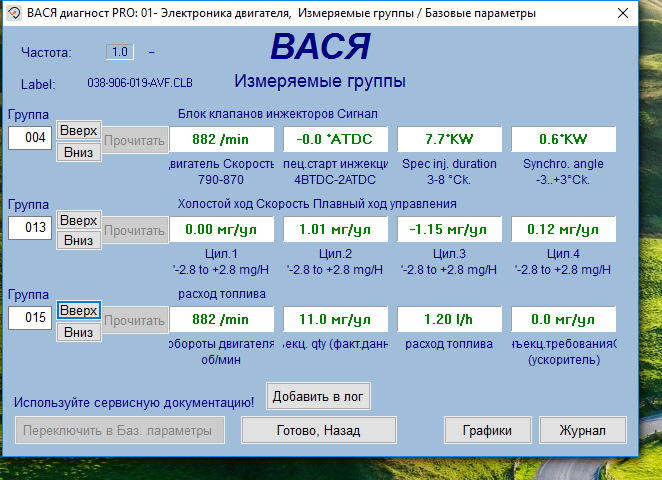Open the Журнал log
This screenshot has height=480, width=662.
[x=583, y=430]
